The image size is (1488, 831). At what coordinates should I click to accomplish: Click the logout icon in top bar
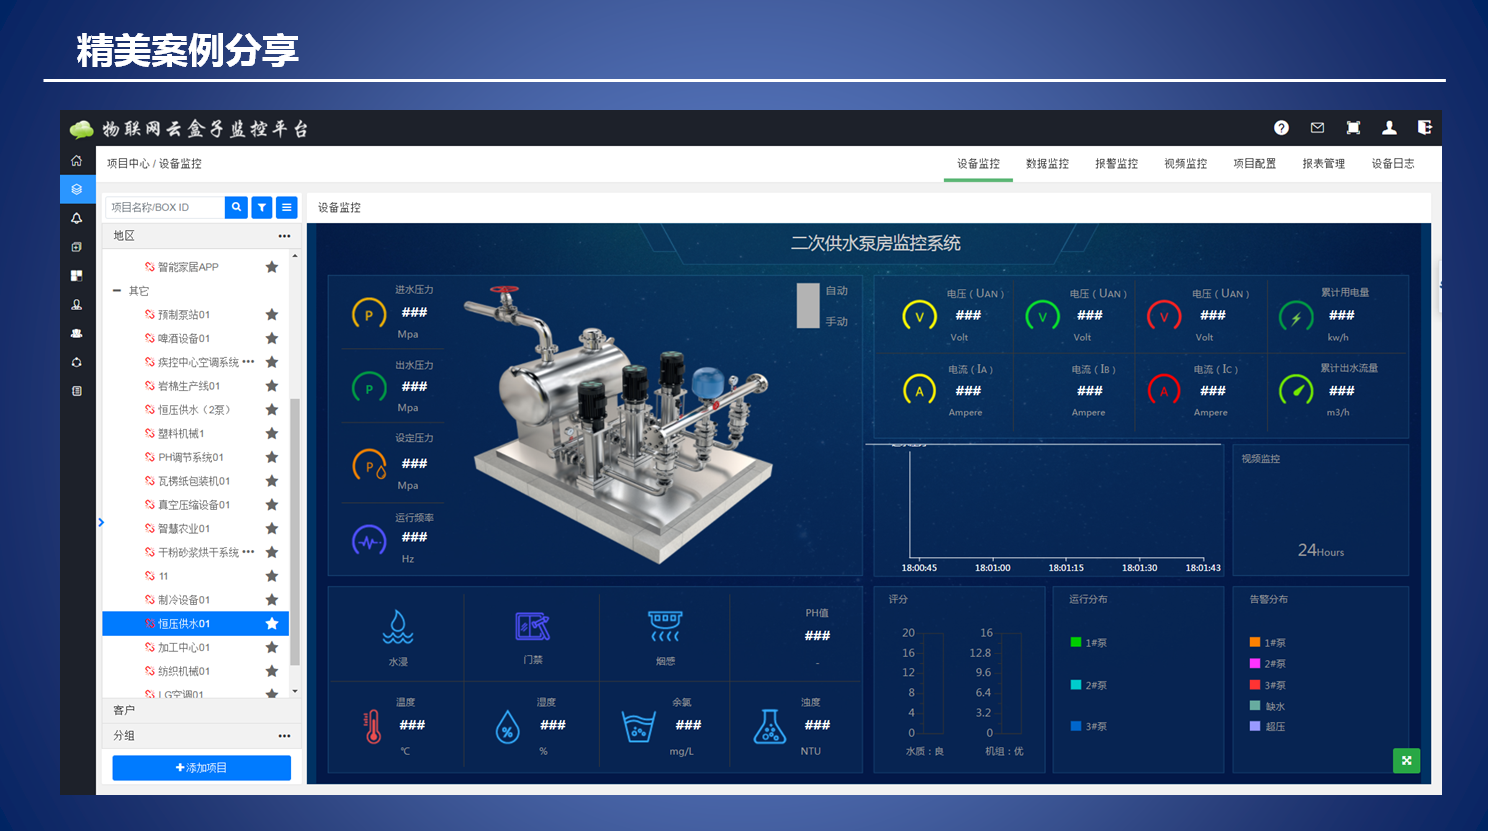[1425, 128]
